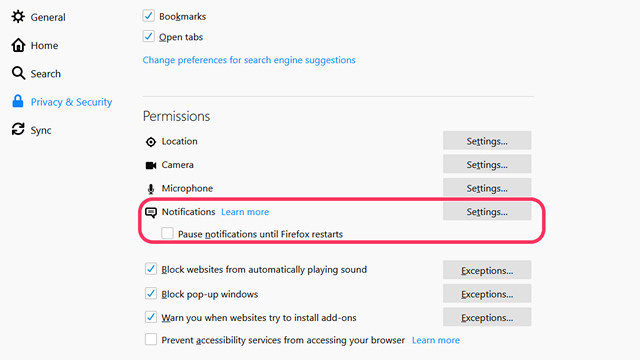The image size is (640, 360).
Task: Click the Location target icon
Action: (151, 142)
